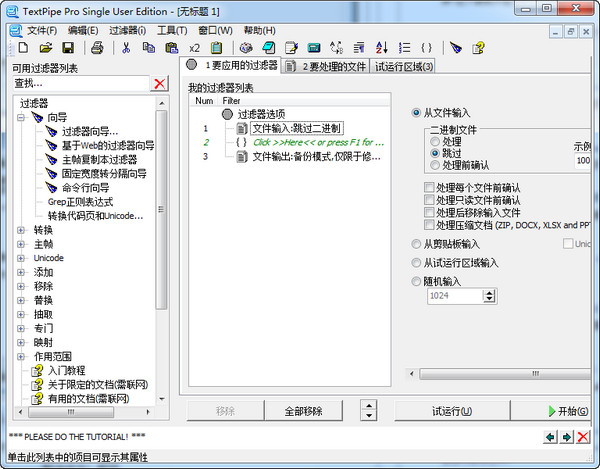Check the 处理后移除输入文件 option

pos(429,212)
